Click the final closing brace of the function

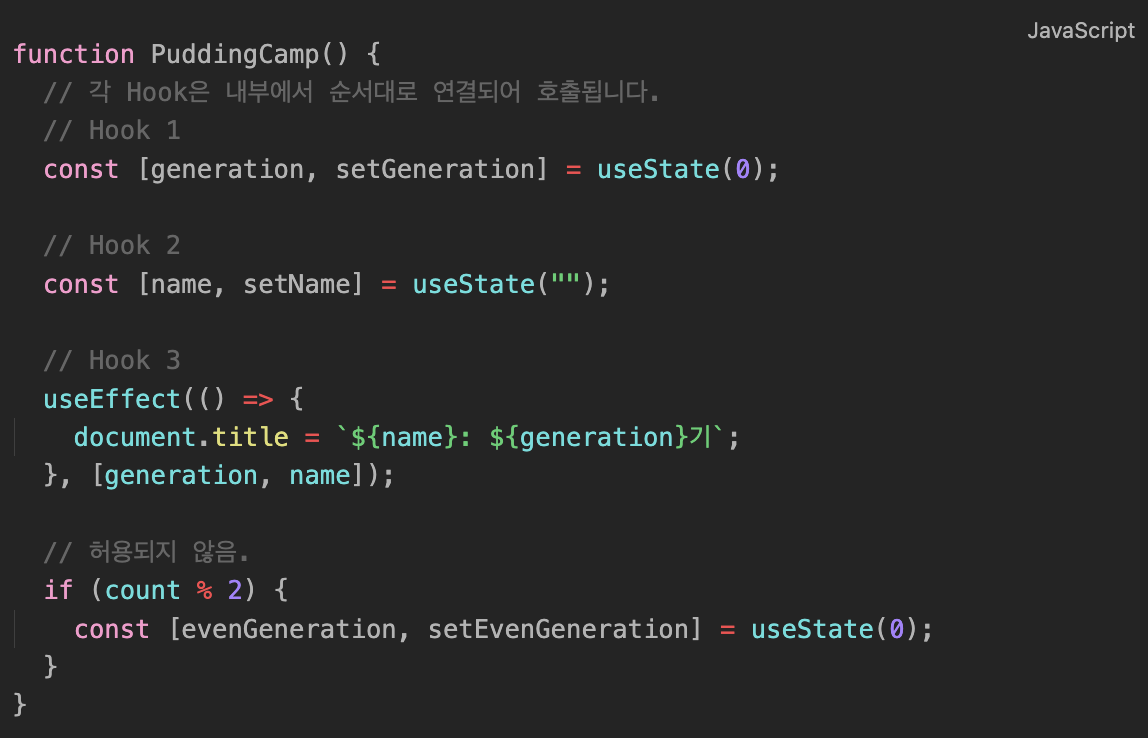click(21, 704)
